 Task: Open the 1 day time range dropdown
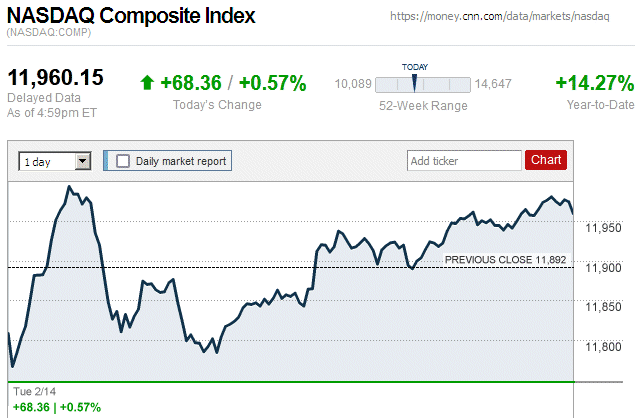pos(55,160)
